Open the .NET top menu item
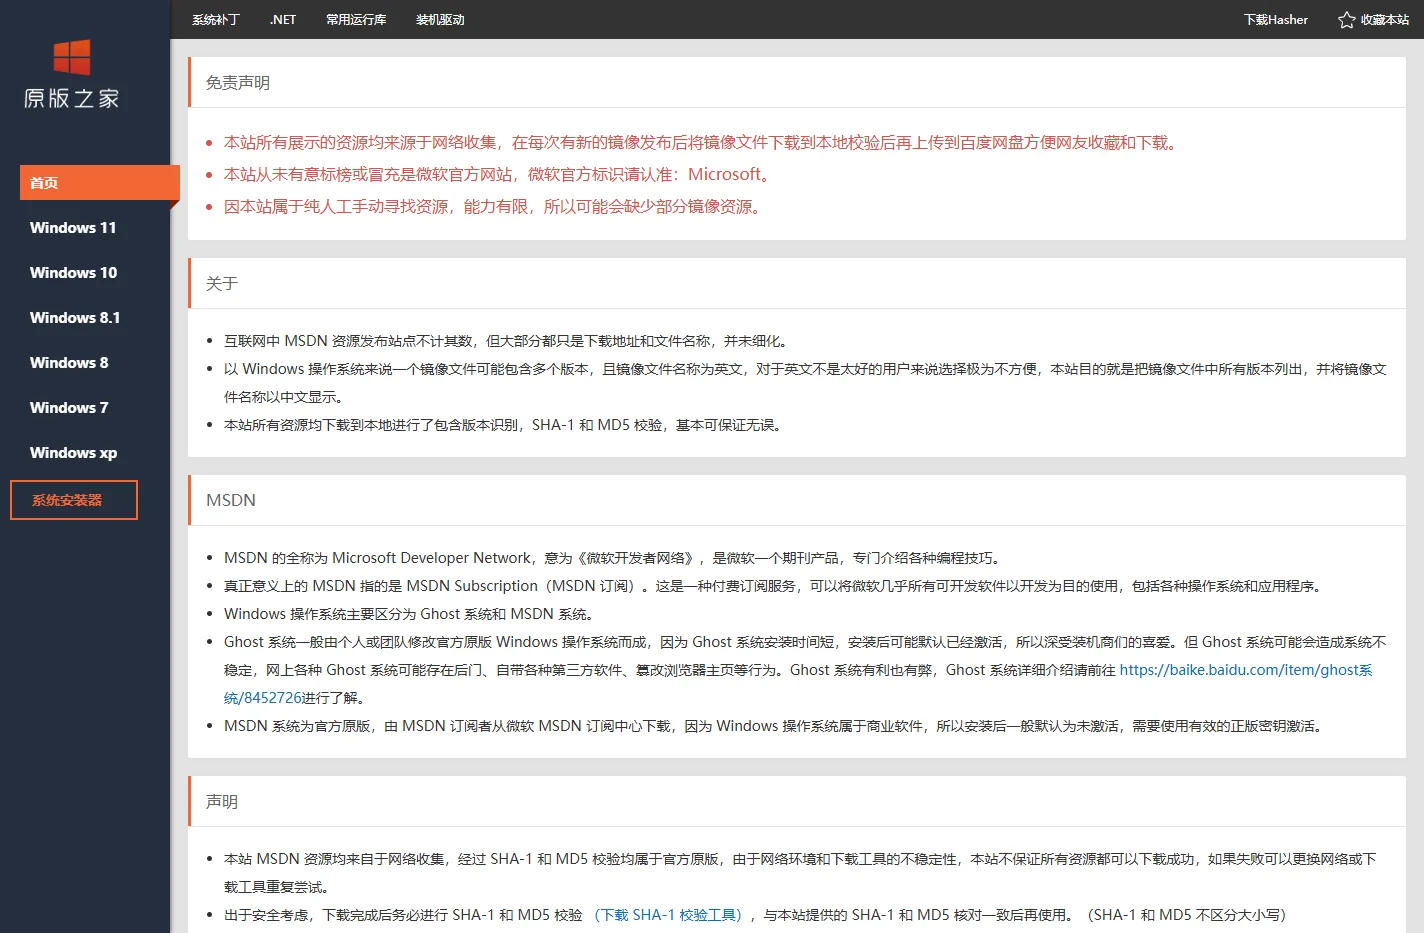This screenshot has height=933, width=1424. coord(283,20)
